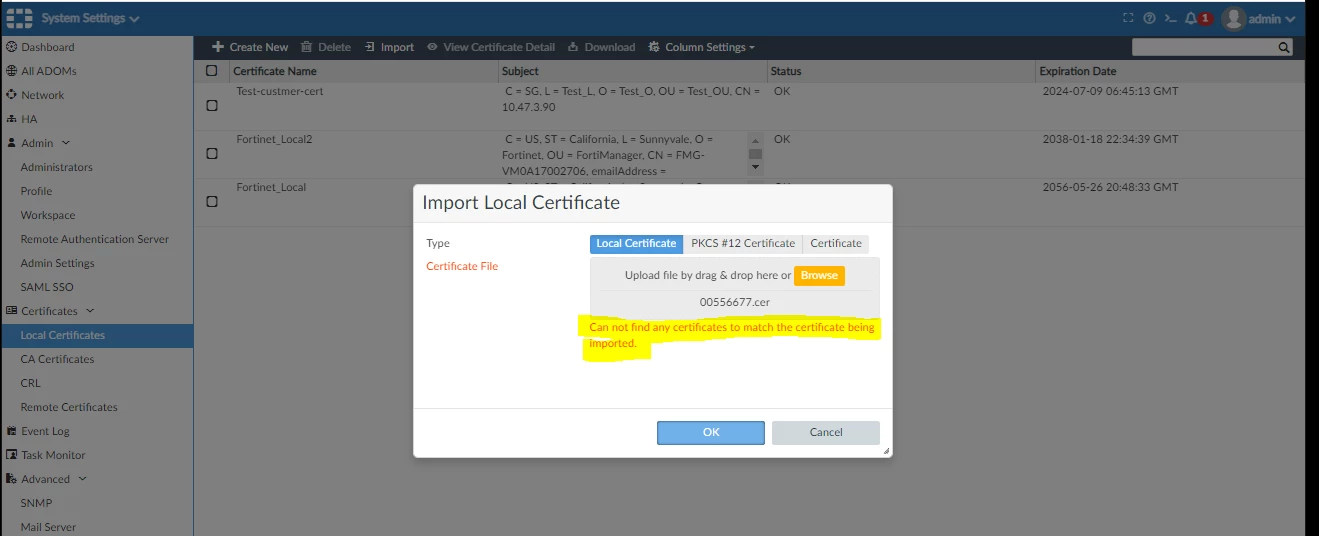Toggle full screen icon in header
The width and height of the screenshot is (1319, 536).
pos(1129,18)
